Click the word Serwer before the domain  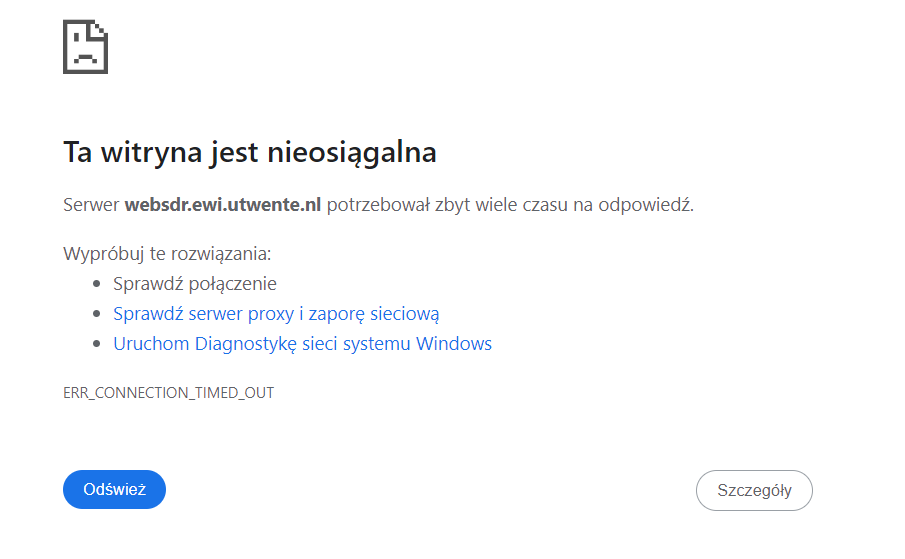click(91, 205)
